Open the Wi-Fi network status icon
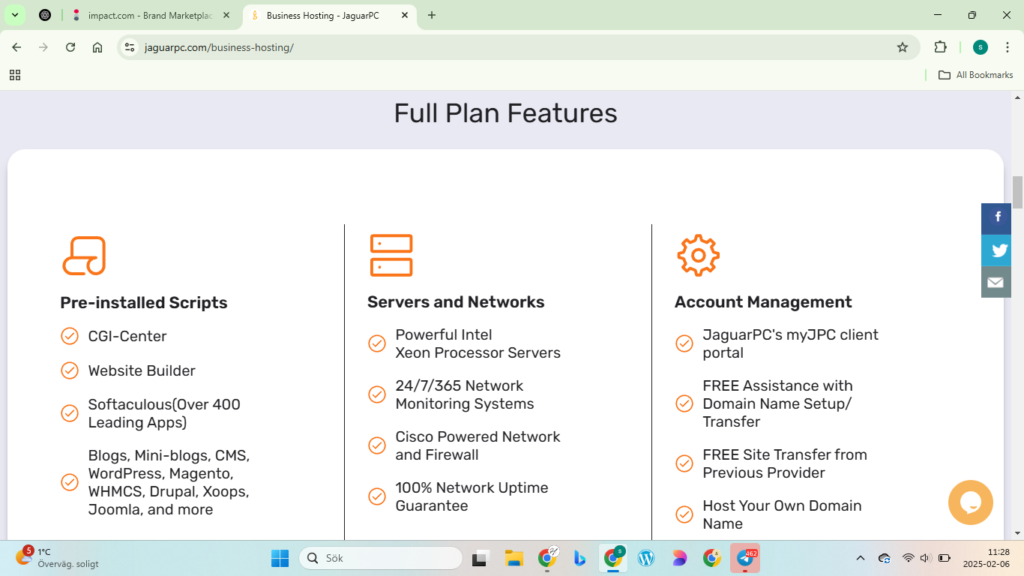The width and height of the screenshot is (1024, 576). click(908, 558)
